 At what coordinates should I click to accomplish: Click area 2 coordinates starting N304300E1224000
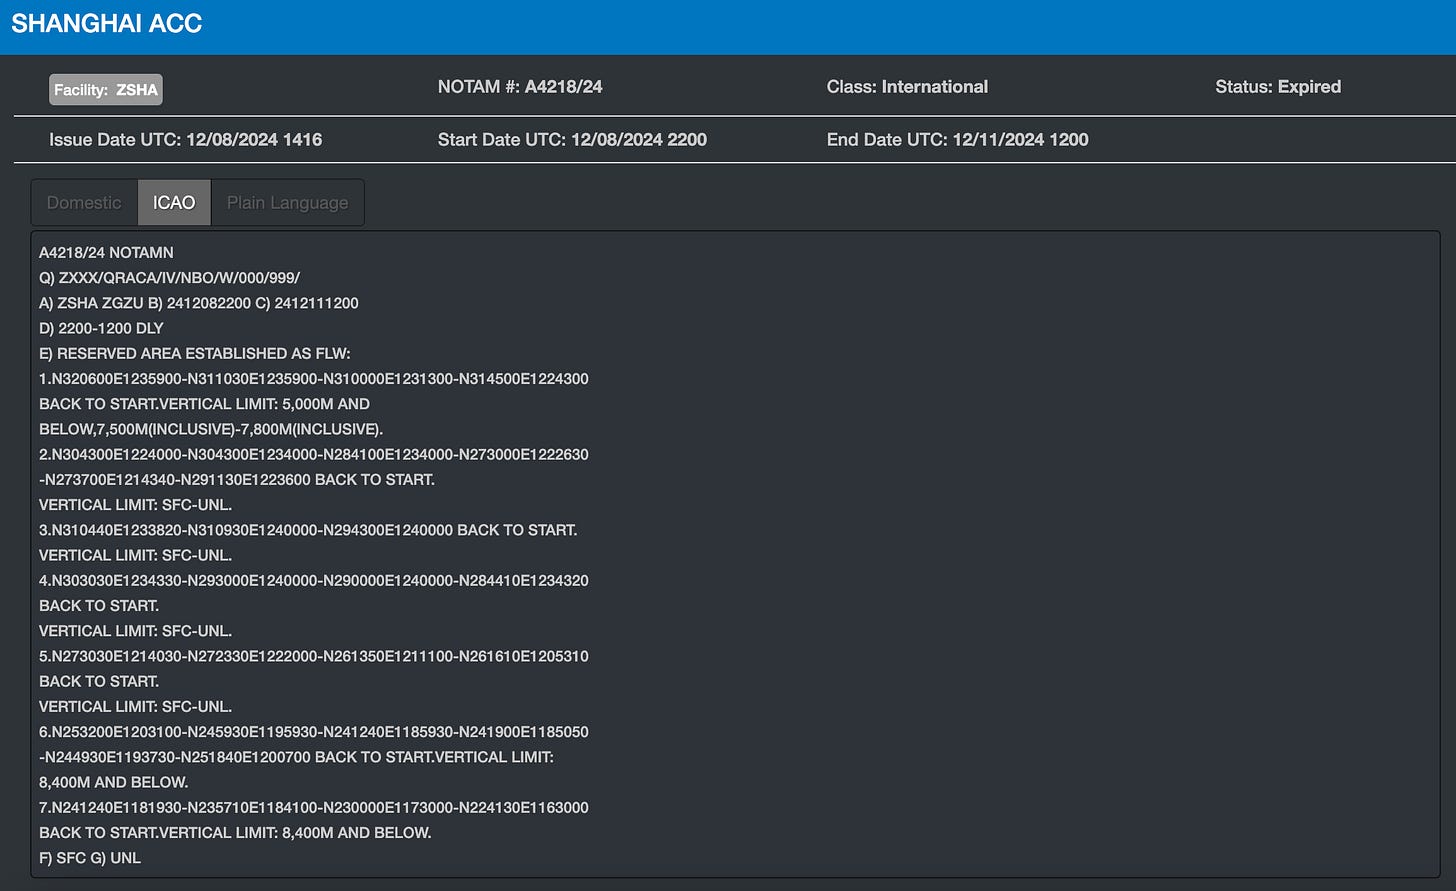coord(314,454)
